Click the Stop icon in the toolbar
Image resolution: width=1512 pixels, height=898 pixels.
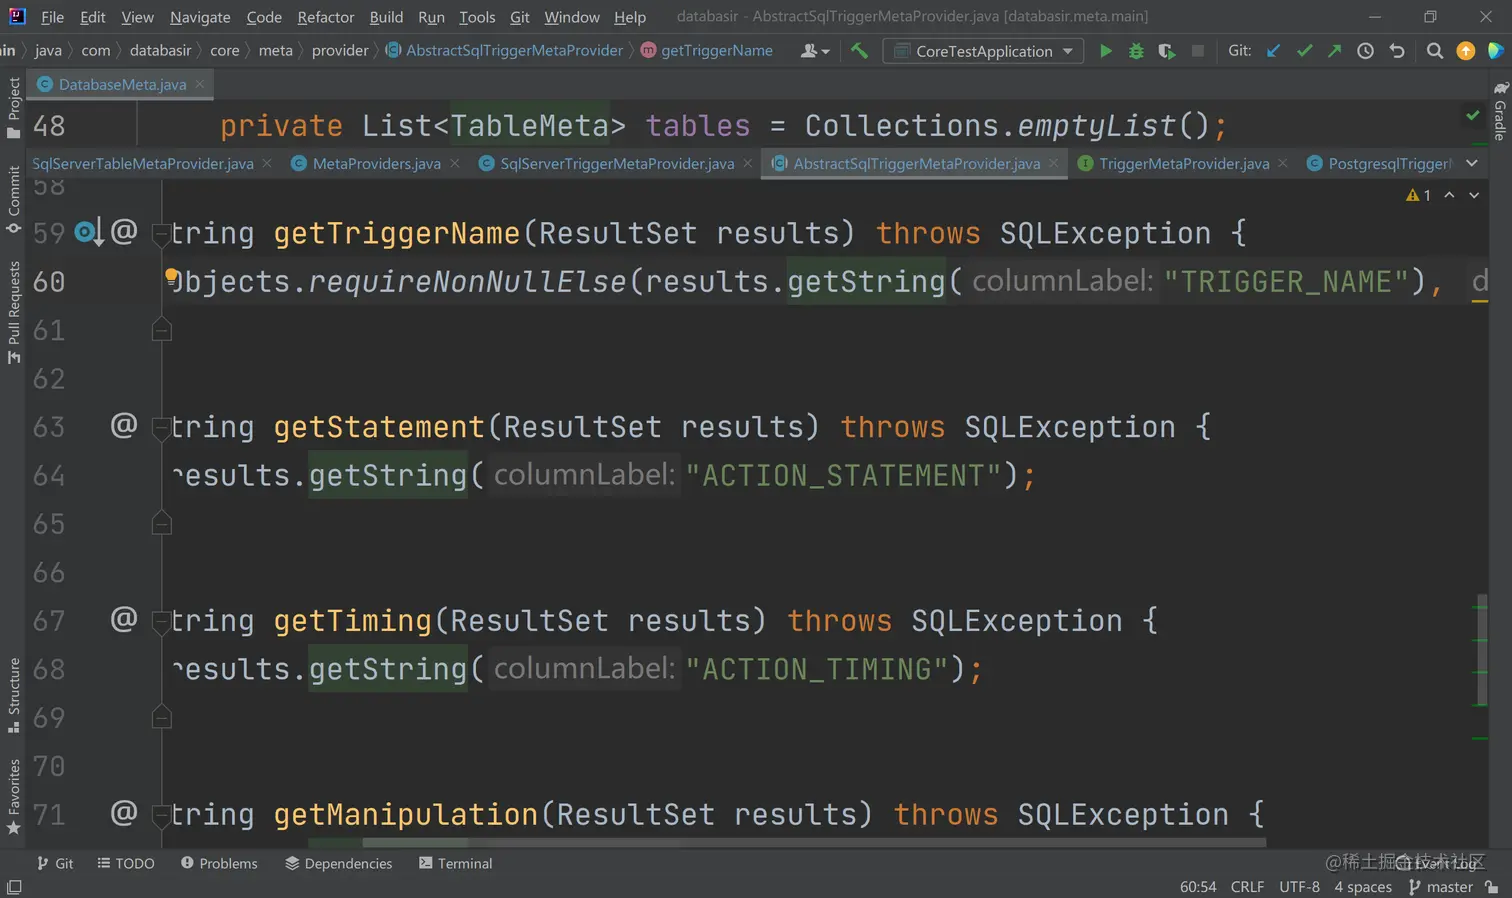1198,51
